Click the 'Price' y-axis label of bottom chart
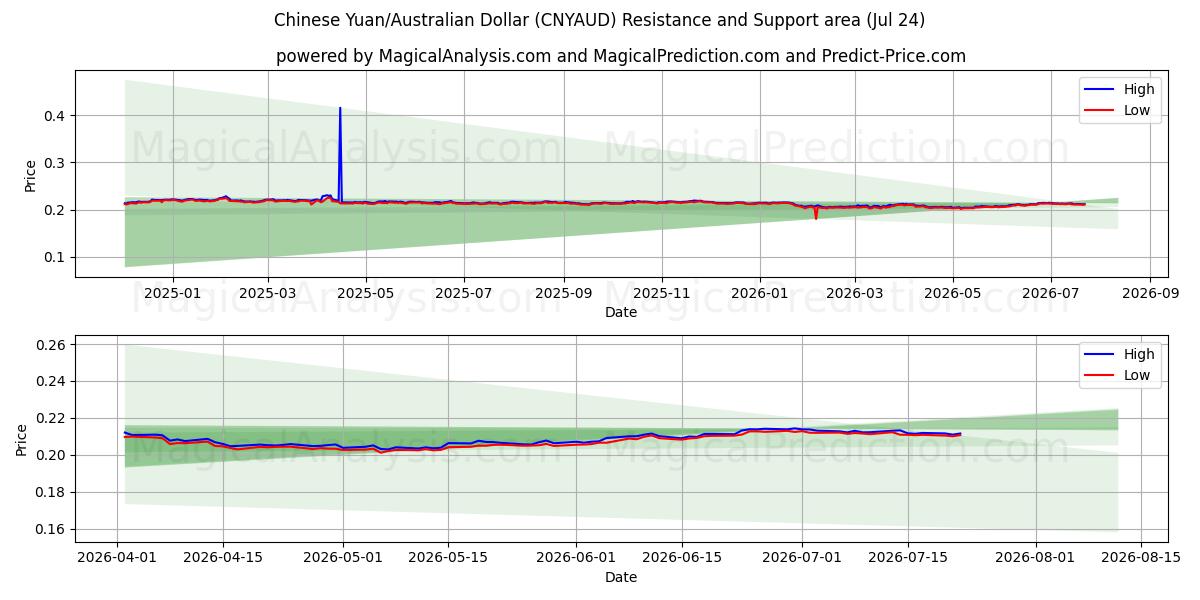Image resolution: width=1200 pixels, height=600 pixels. 21,439
